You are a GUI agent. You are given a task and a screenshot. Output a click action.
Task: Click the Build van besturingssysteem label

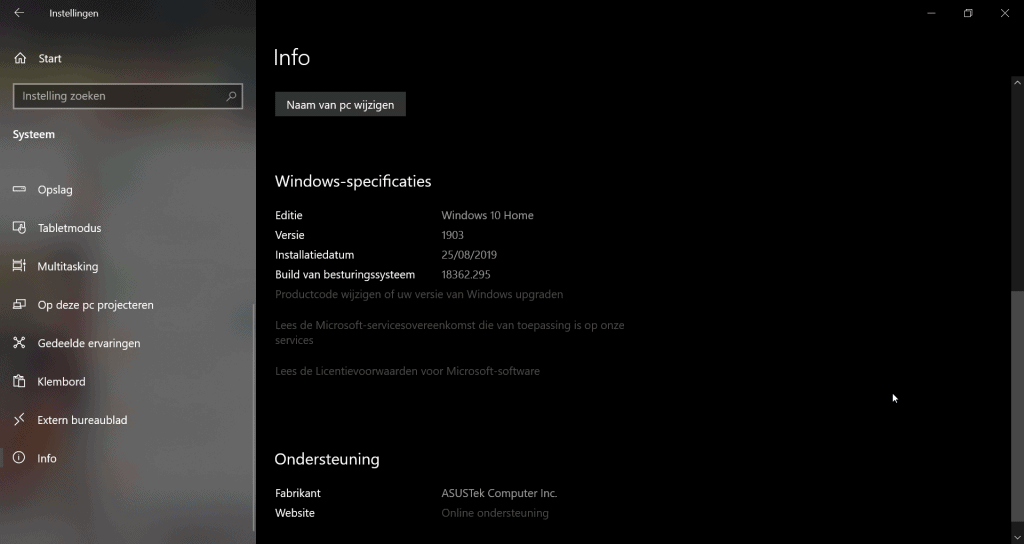click(x=345, y=274)
